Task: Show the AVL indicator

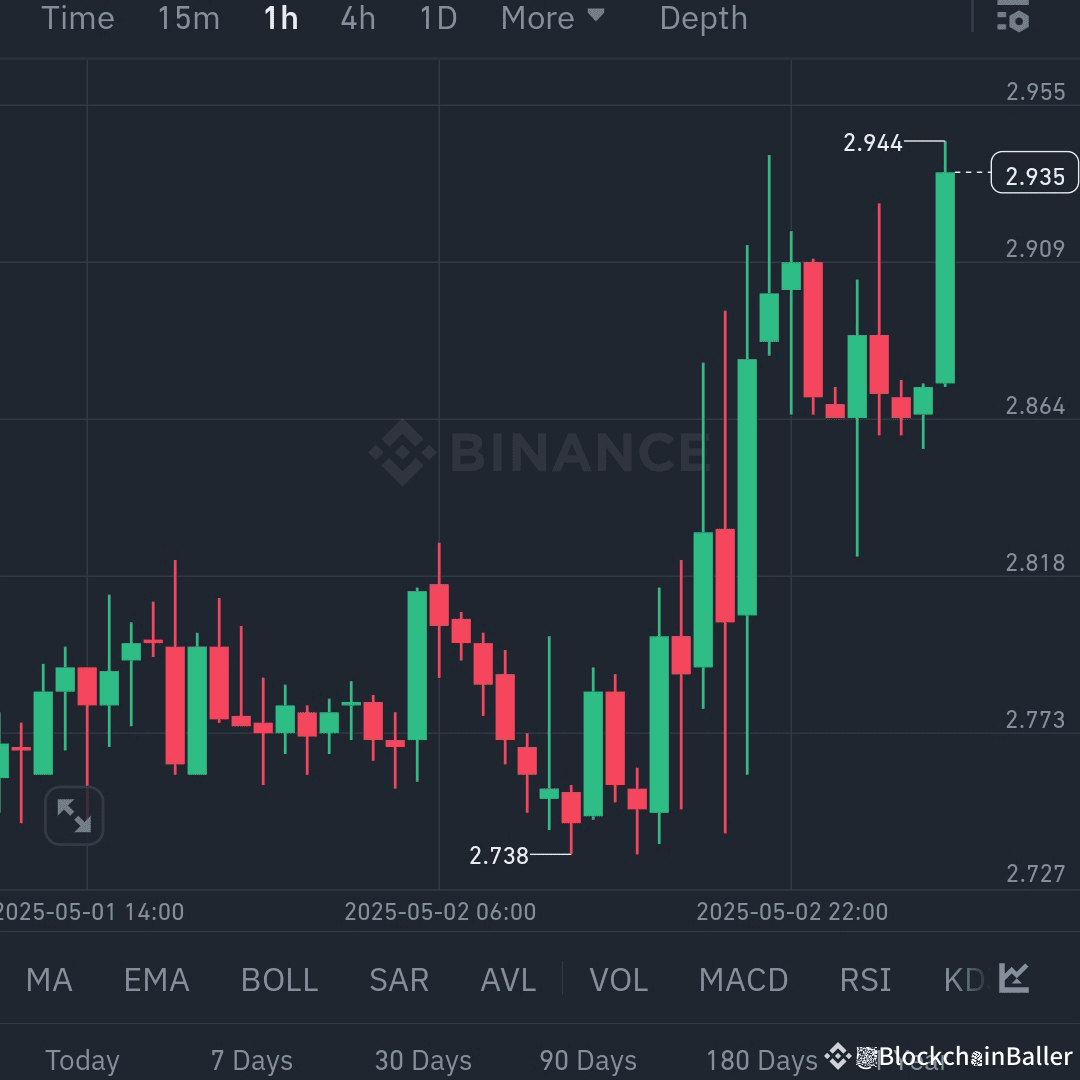Action: [507, 980]
